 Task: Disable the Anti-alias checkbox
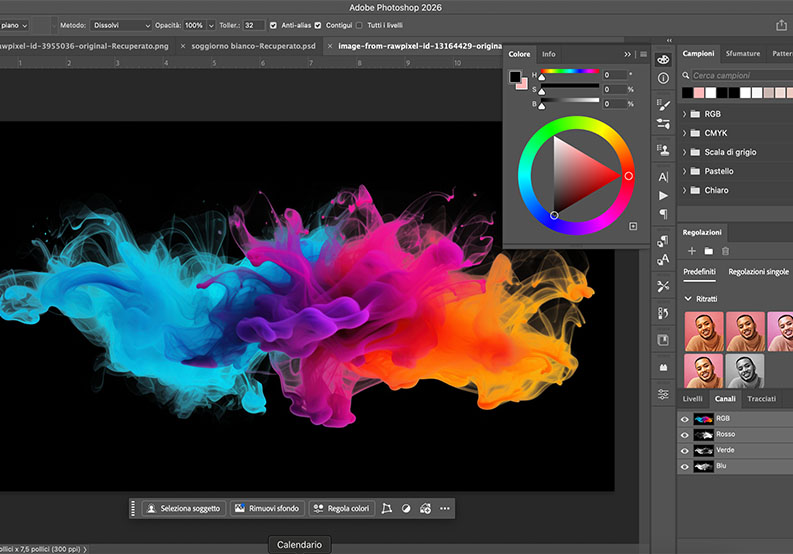click(275, 25)
